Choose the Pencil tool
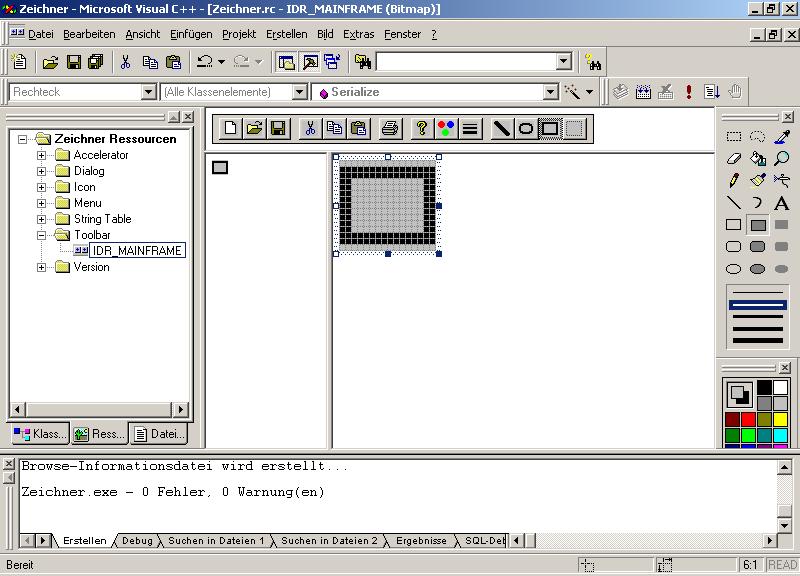The image size is (800, 576). pyautogui.click(x=734, y=181)
